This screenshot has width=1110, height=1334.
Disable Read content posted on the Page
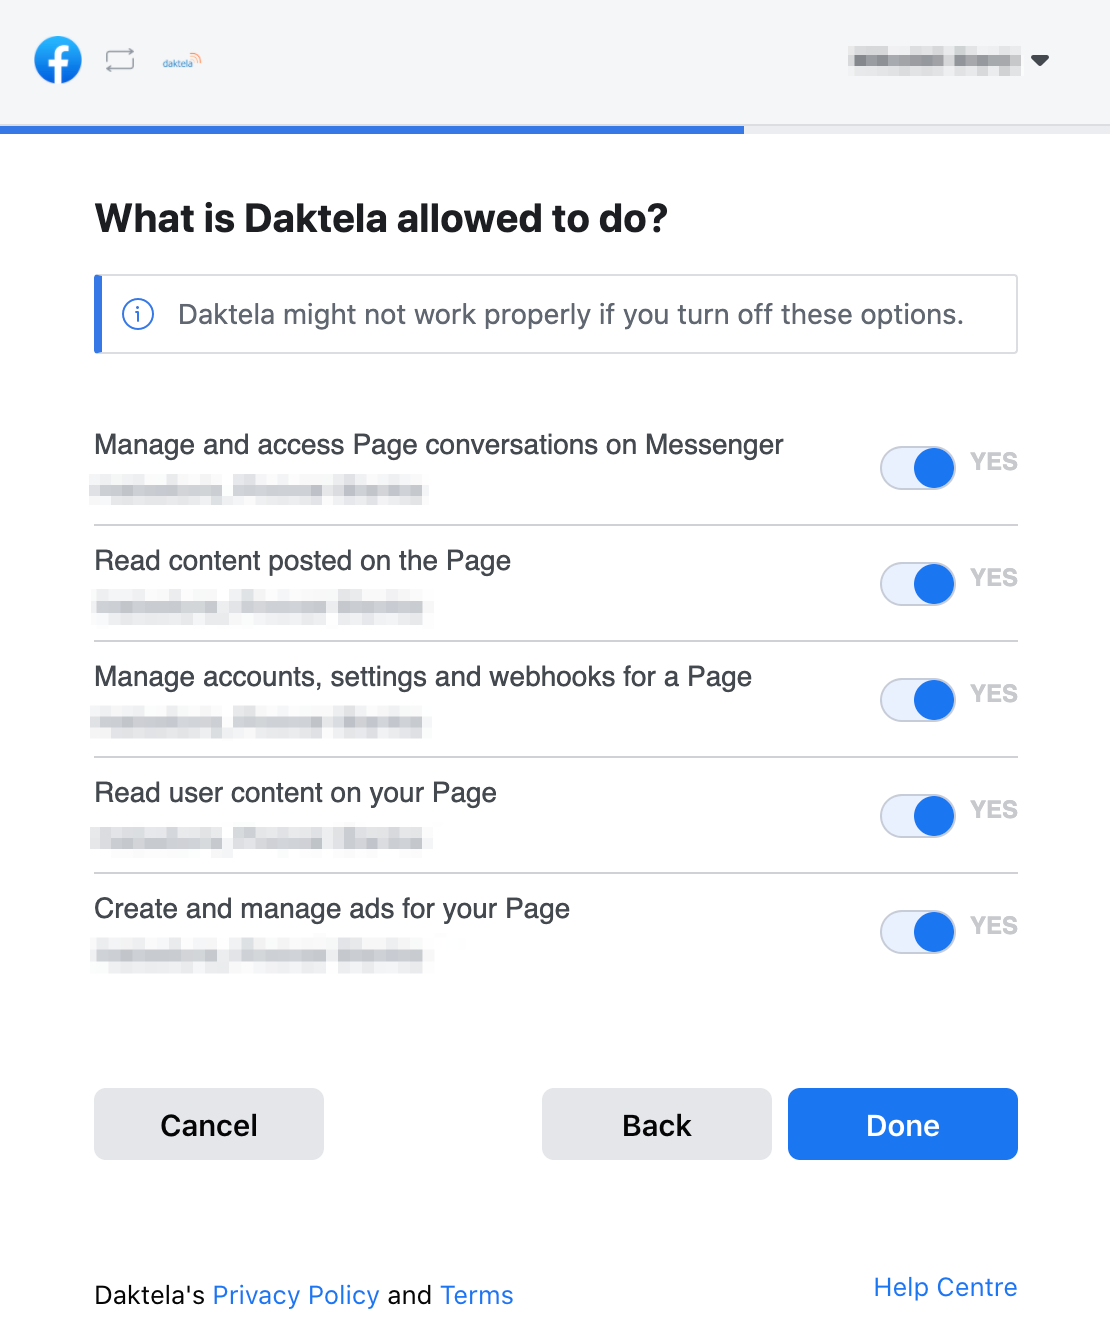(x=918, y=584)
